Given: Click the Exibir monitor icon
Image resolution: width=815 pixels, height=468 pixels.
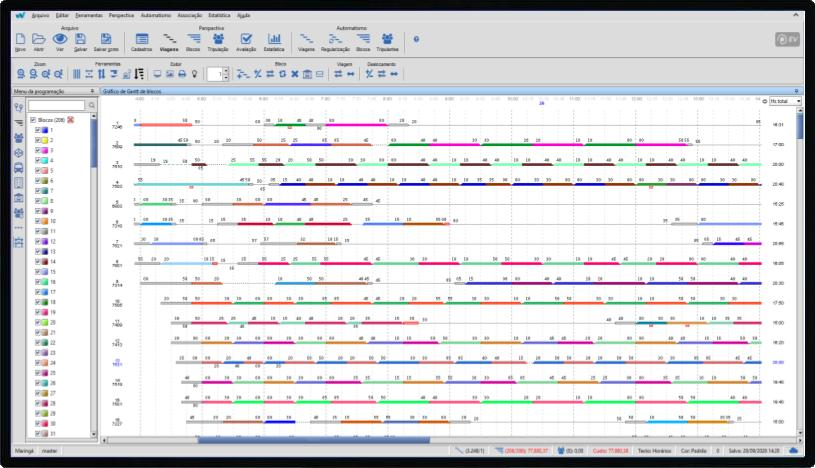Looking at the screenshot, I should 157,74.
